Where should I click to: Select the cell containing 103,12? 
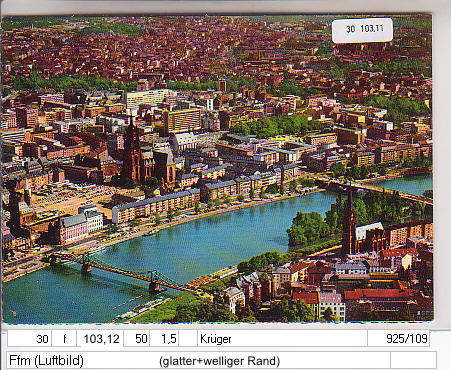click(100, 339)
